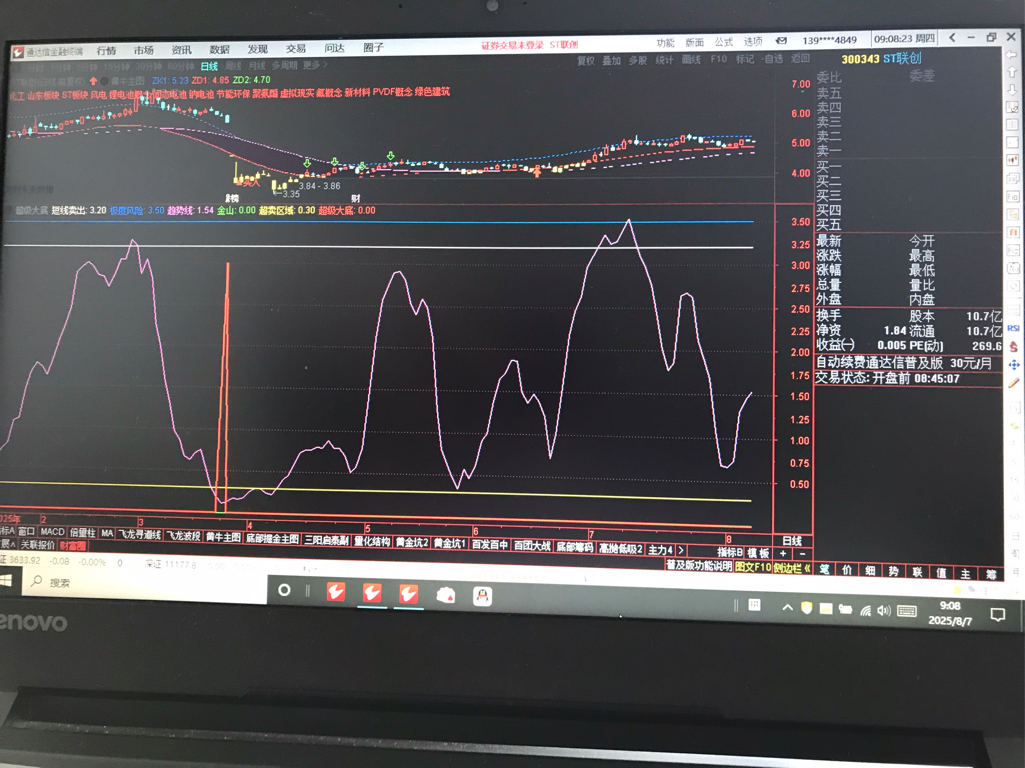The height and width of the screenshot is (768, 1025).
Task: Select the 价 tab in side panel
Action: tap(847, 570)
